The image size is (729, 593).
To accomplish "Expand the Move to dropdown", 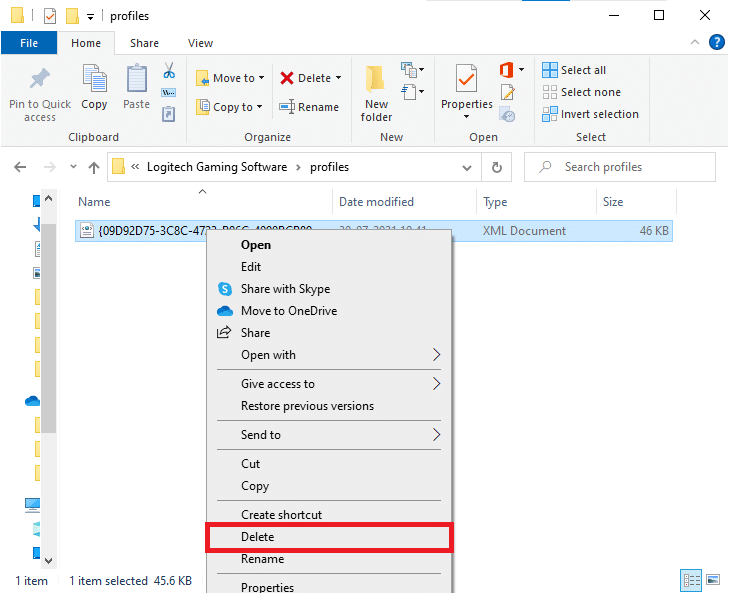I will (262, 78).
